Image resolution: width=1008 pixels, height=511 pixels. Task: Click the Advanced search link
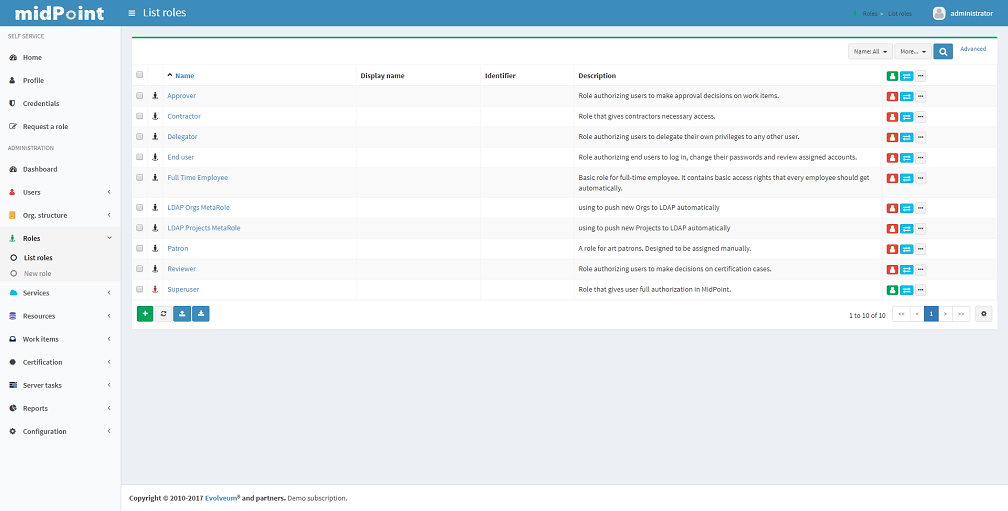point(973,49)
